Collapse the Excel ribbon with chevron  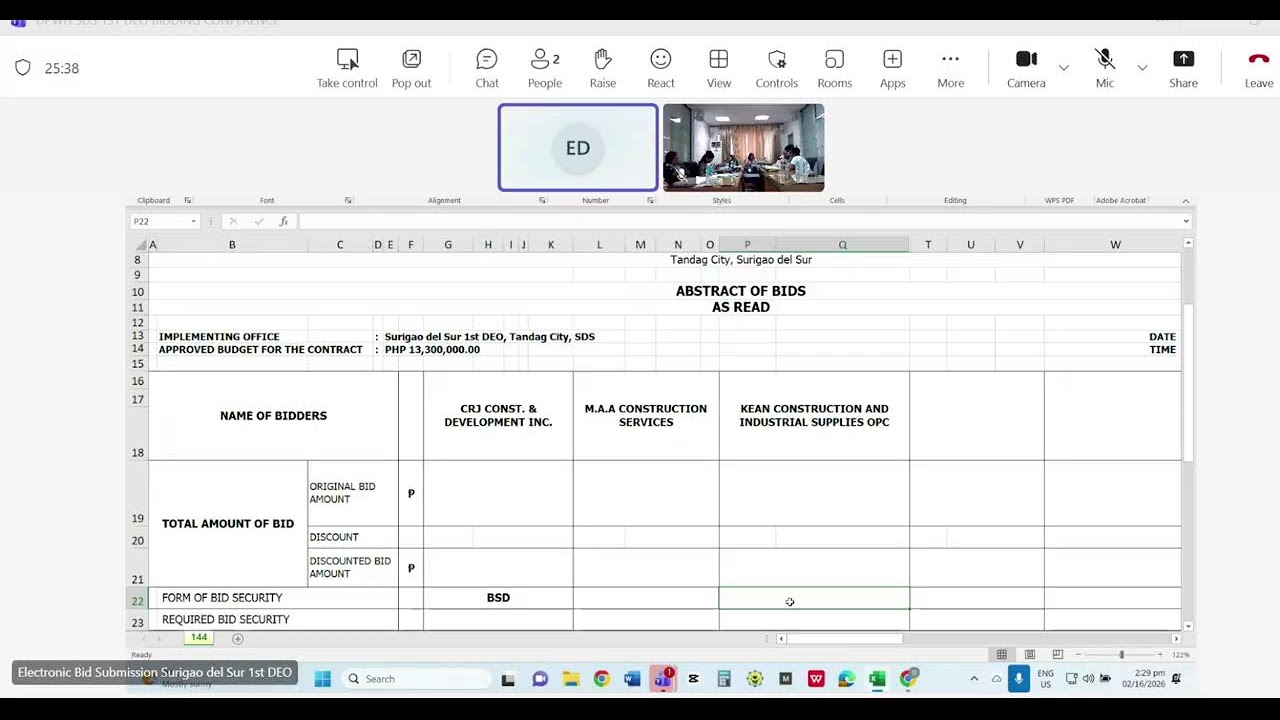(x=1186, y=201)
